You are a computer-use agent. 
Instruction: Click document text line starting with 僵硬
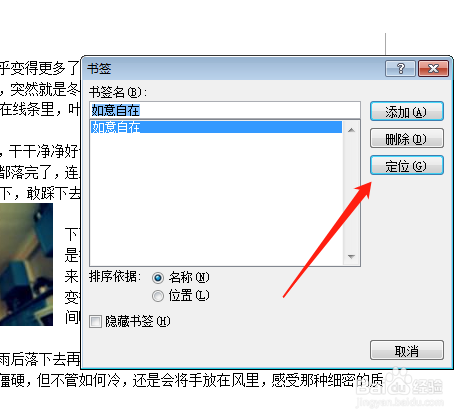(x=192, y=380)
